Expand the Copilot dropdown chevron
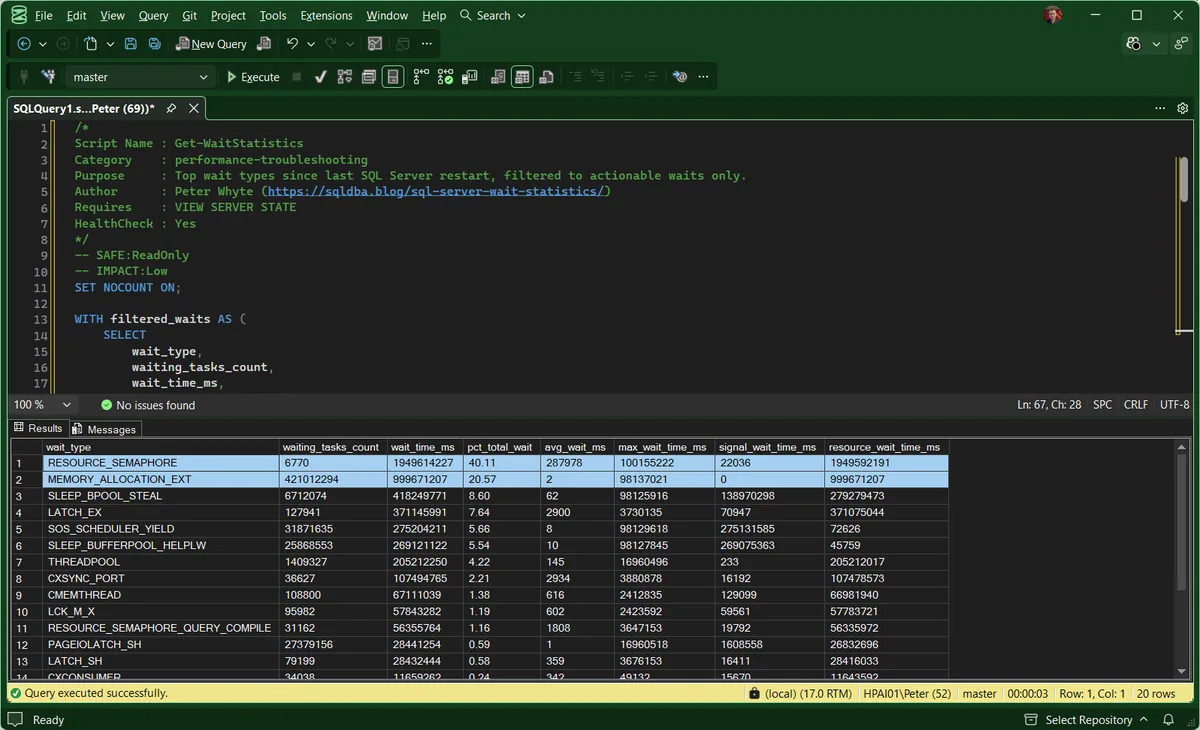This screenshot has width=1200, height=730. 1156,44
